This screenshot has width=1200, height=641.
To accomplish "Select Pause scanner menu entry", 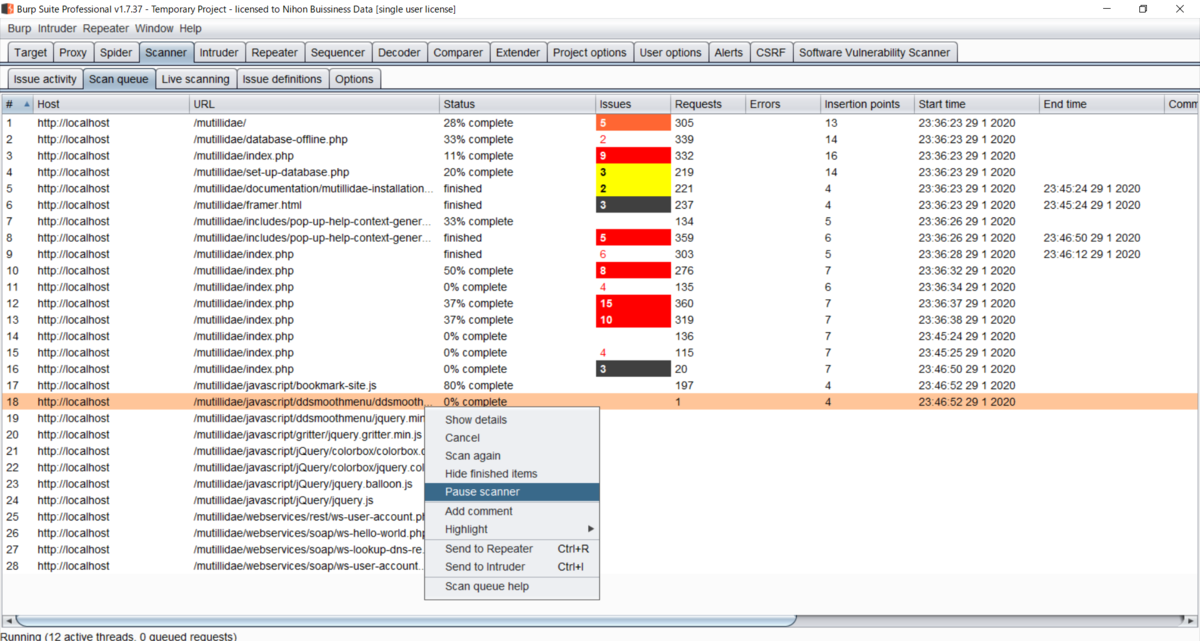I will coord(512,492).
